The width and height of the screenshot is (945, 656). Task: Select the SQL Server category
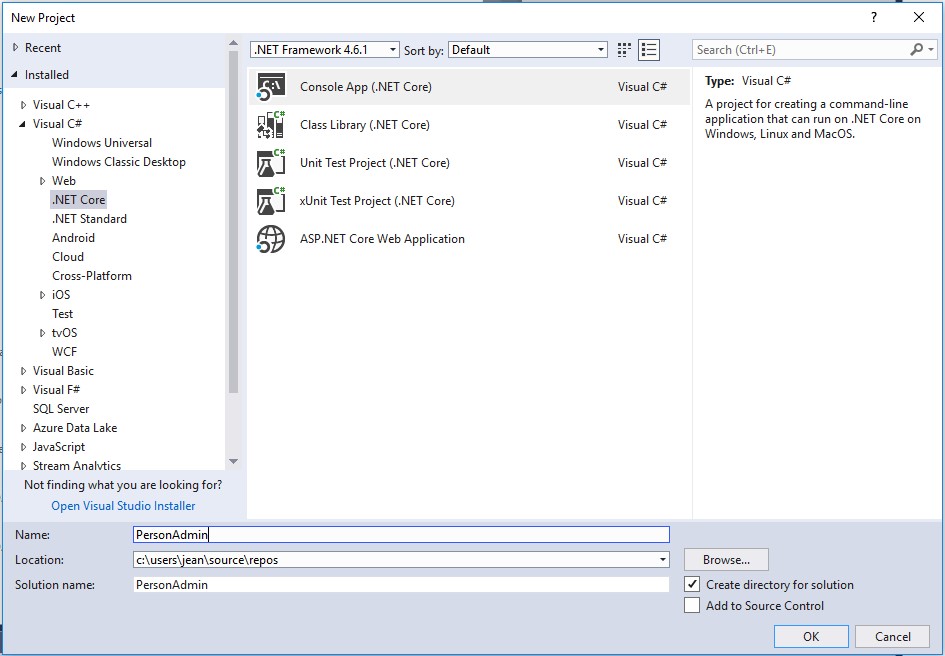pos(61,409)
